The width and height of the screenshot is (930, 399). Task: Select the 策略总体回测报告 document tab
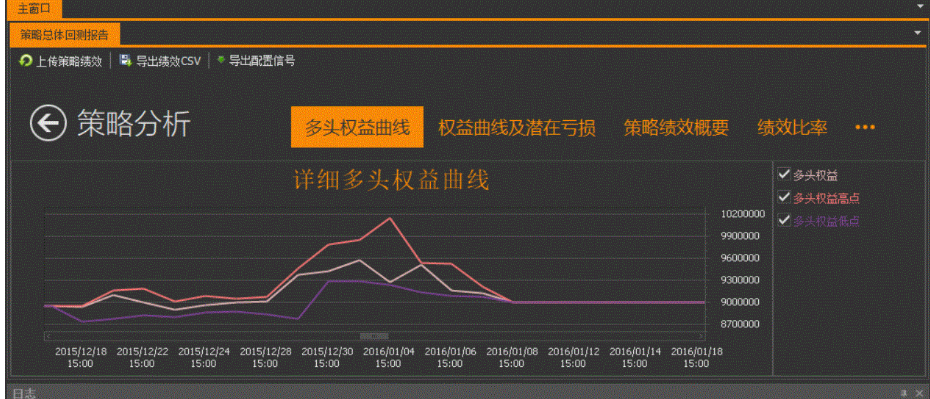(x=65, y=35)
